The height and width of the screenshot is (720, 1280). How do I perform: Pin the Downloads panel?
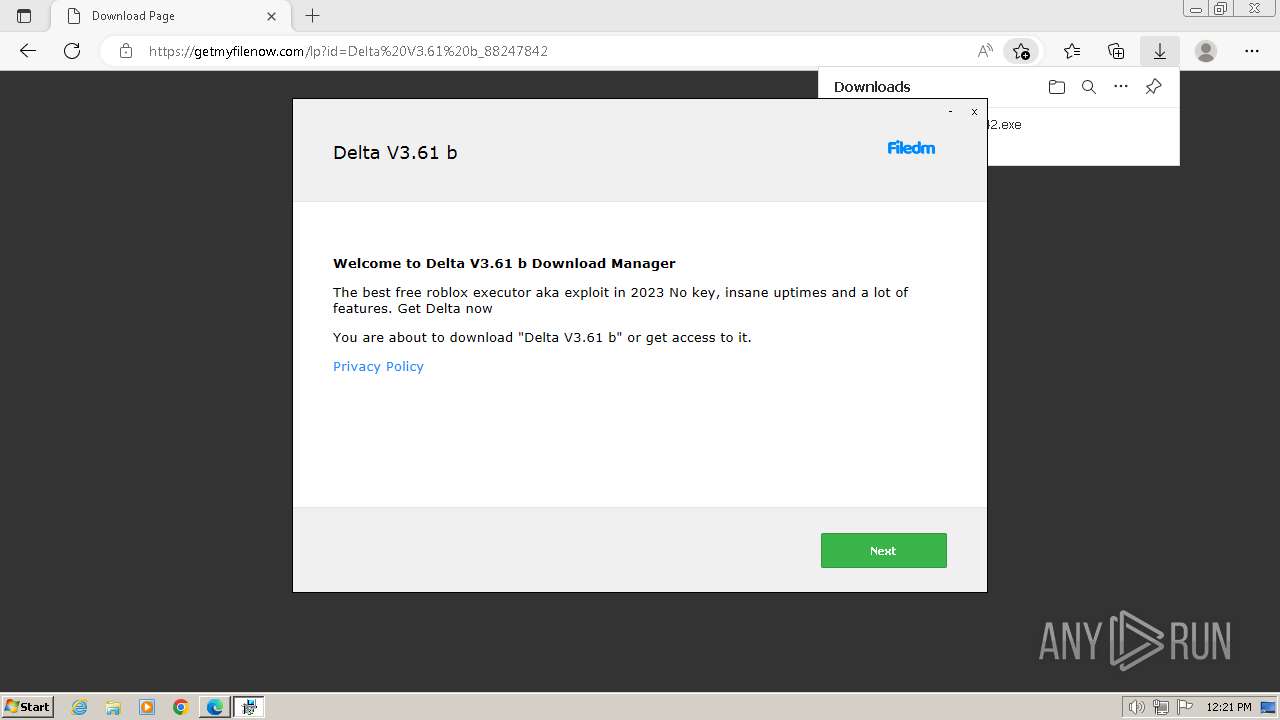[1153, 87]
